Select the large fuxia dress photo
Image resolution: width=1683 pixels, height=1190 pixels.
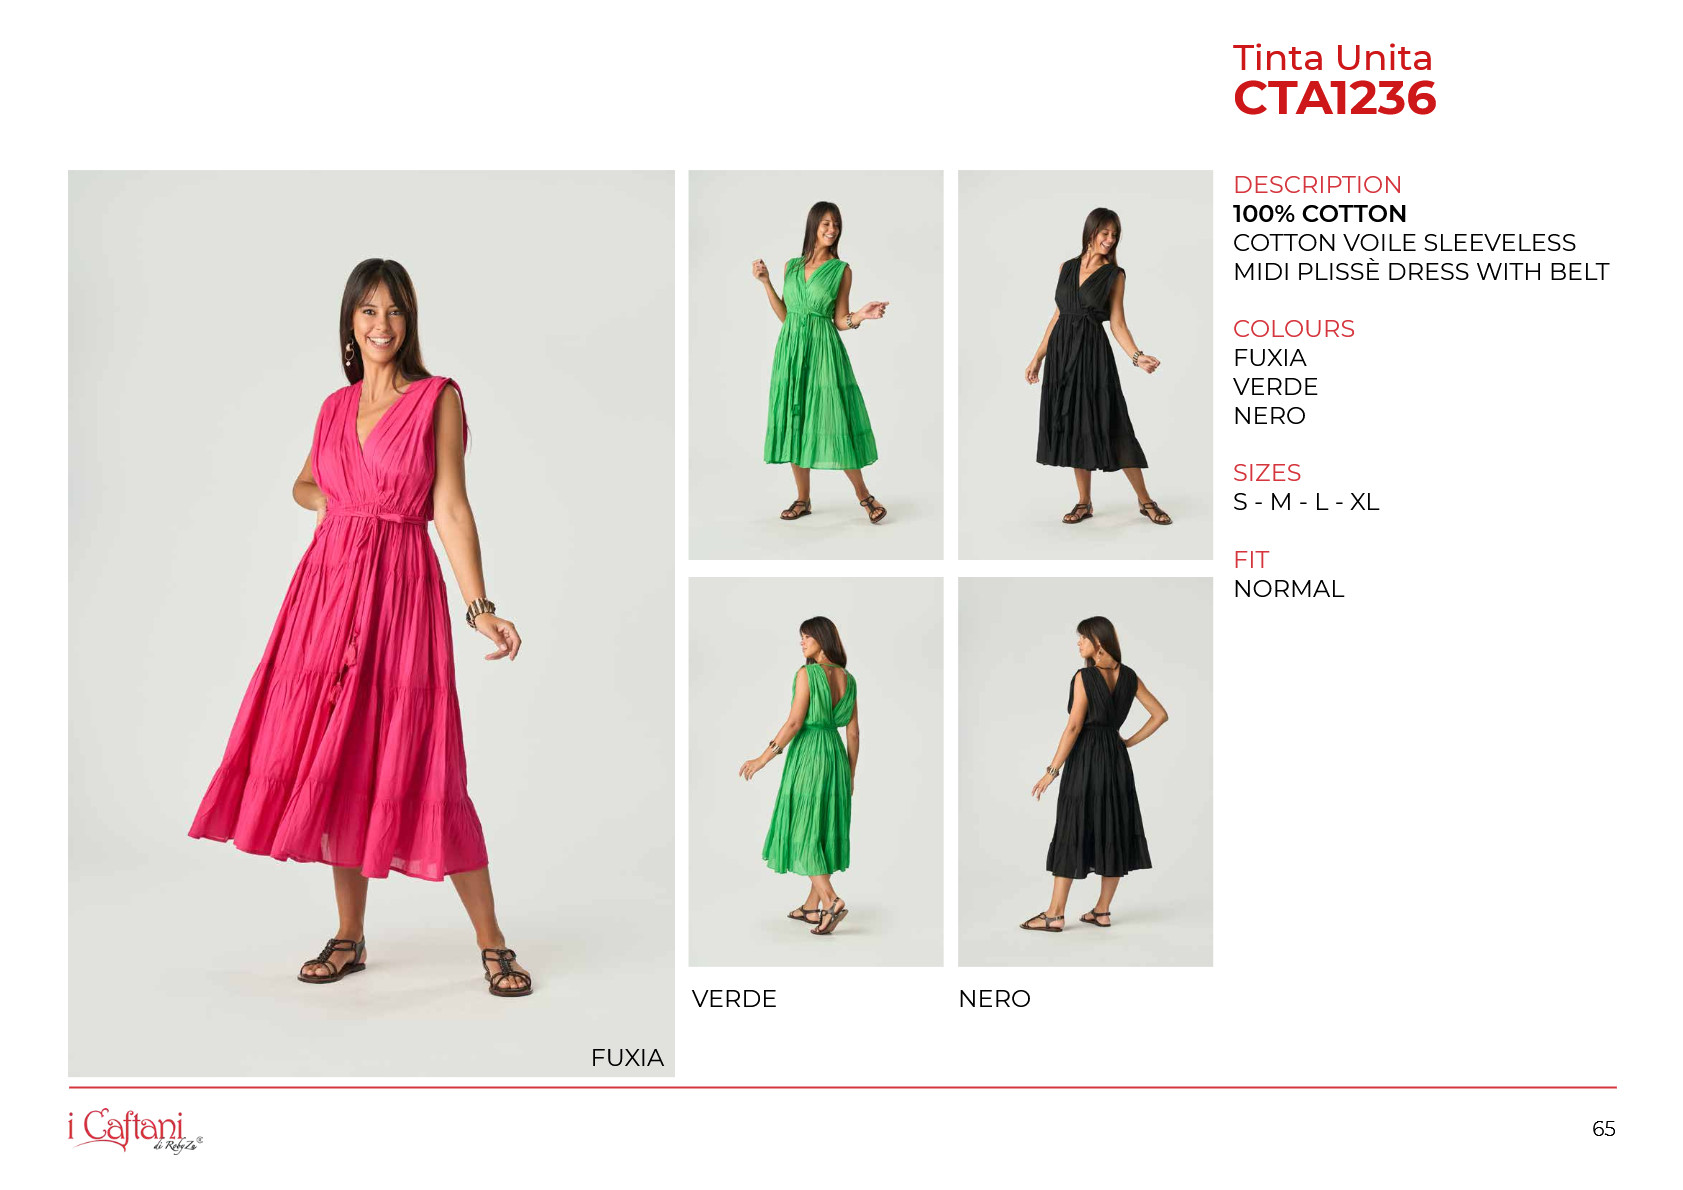pos(371,623)
